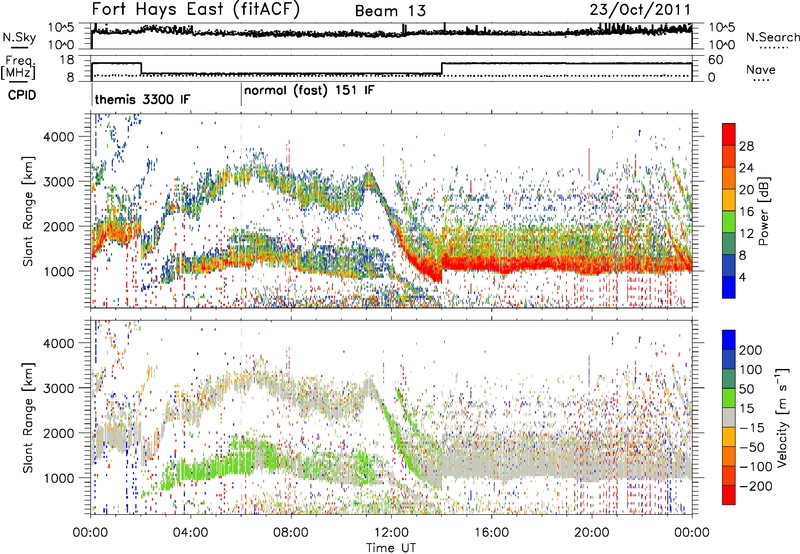Click the '12:00' time axis label
The width and height of the screenshot is (800, 554).
390,533
